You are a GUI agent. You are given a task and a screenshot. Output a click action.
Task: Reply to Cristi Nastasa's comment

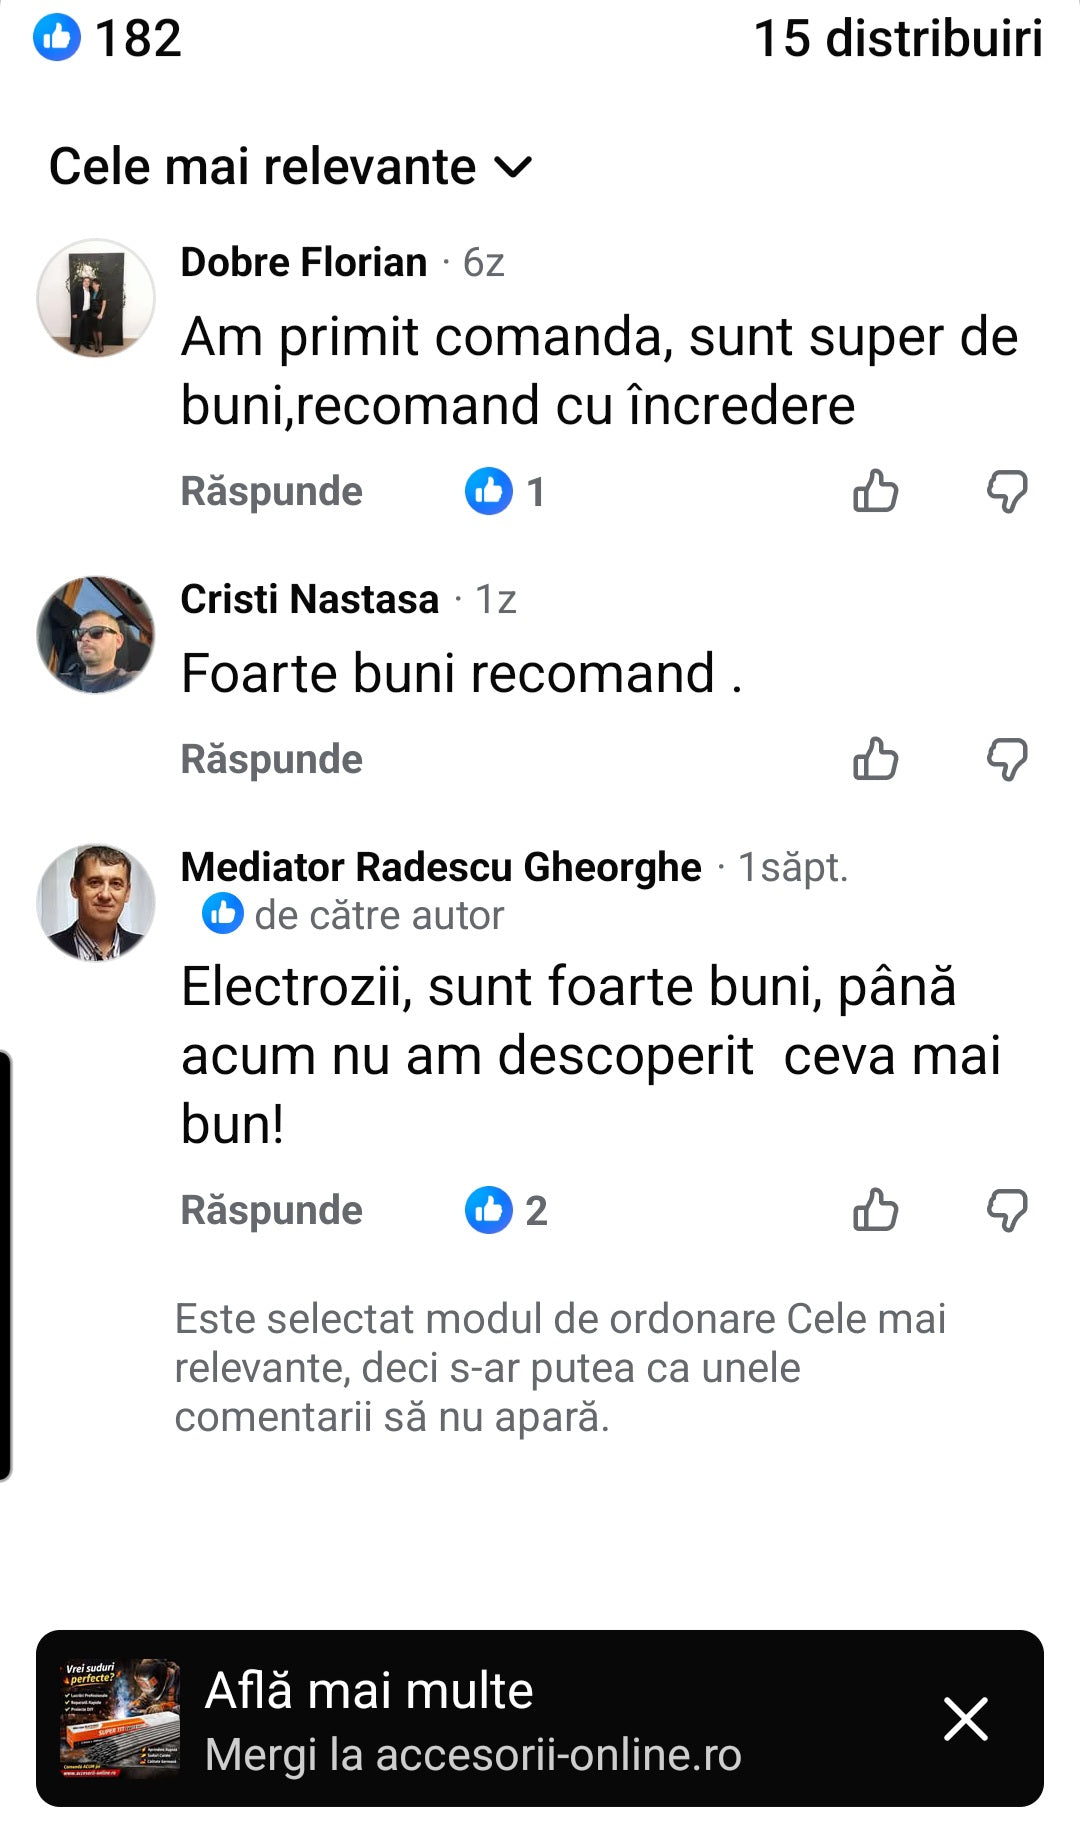click(x=271, y=759)
